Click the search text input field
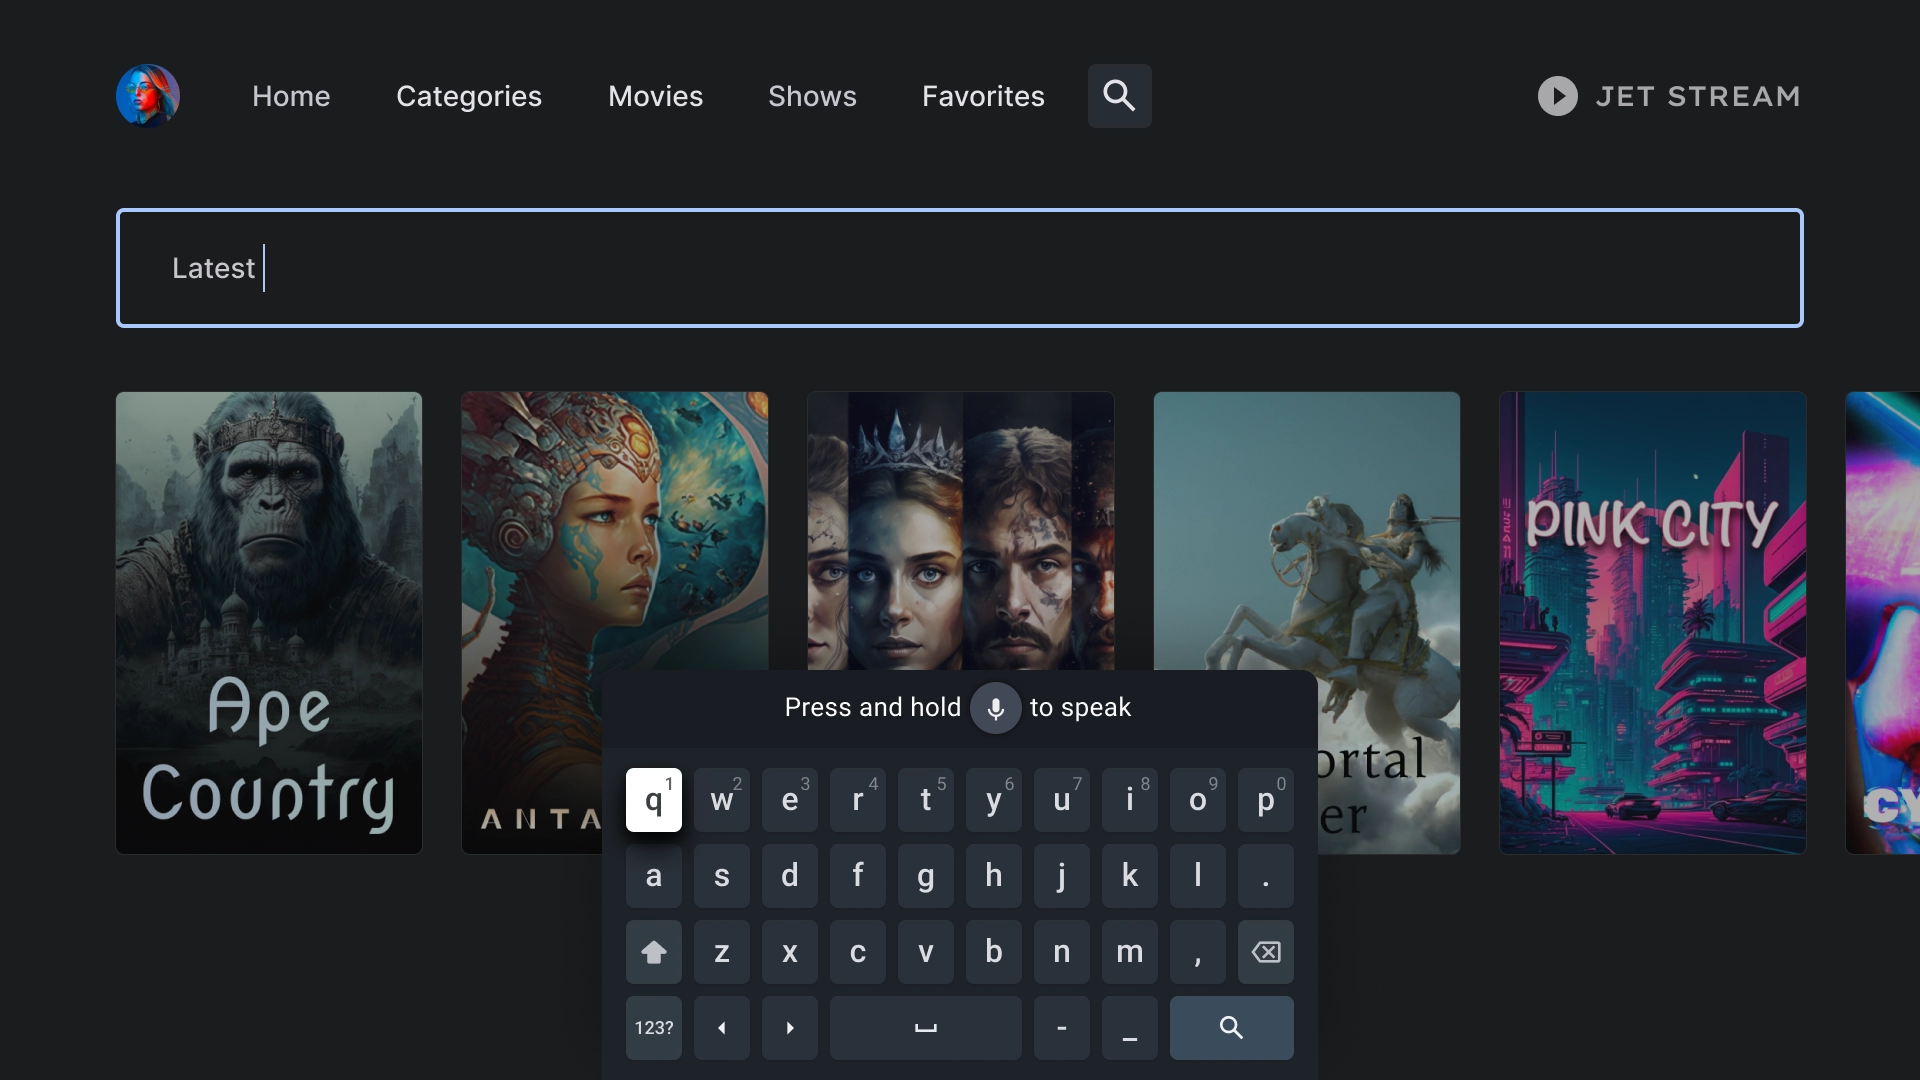This screenshot has width=1920, height=1080. coord(960,268)
